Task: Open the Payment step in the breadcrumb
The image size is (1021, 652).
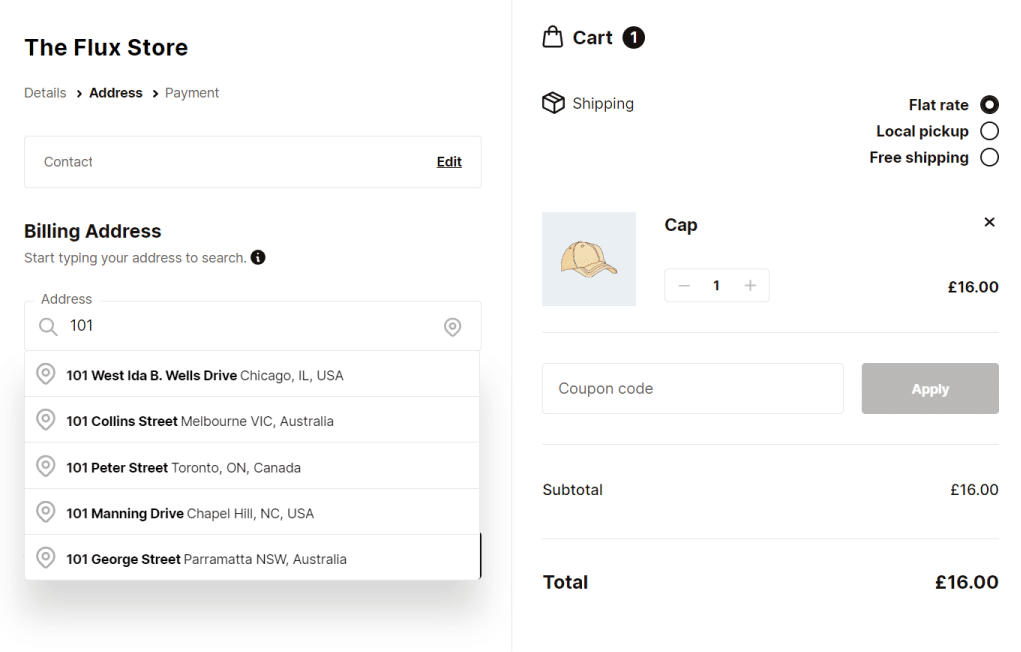Action: (191, 92)
